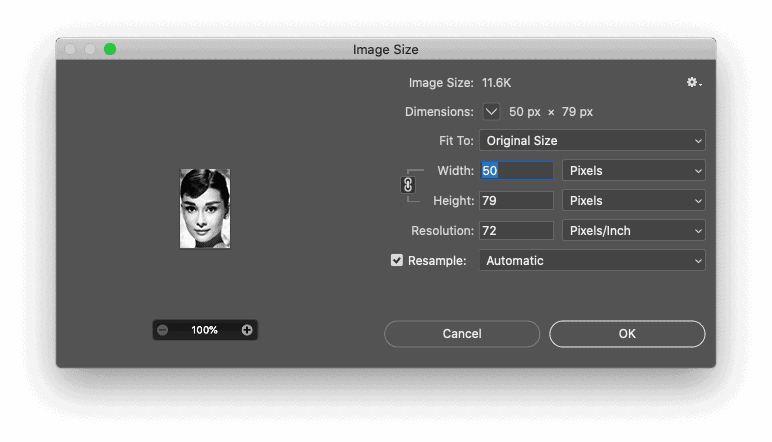Zoom out the preview with minus icon
This screenshot has height=442, width=772.
(163, 330)
